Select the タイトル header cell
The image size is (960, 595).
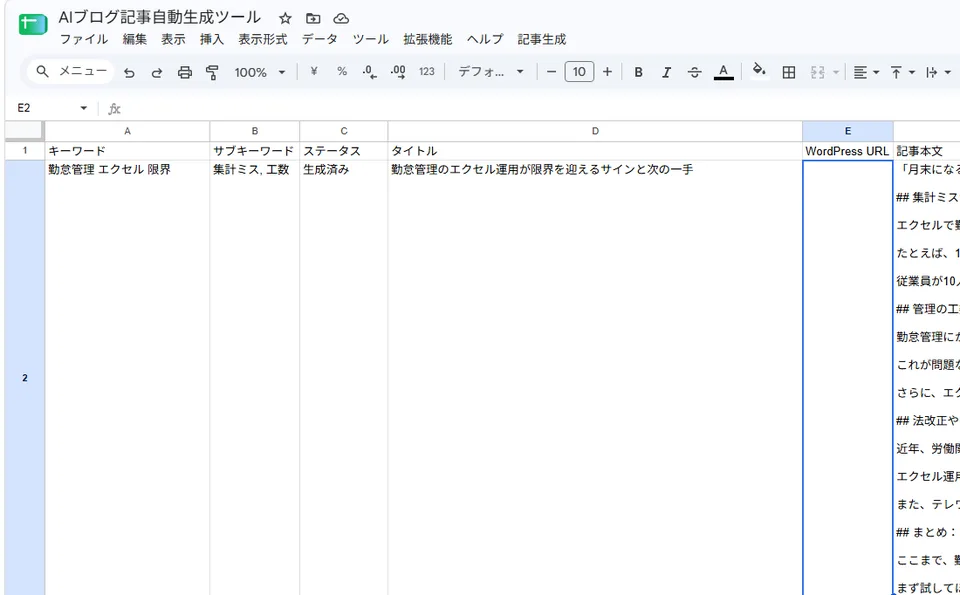point(595,151)
